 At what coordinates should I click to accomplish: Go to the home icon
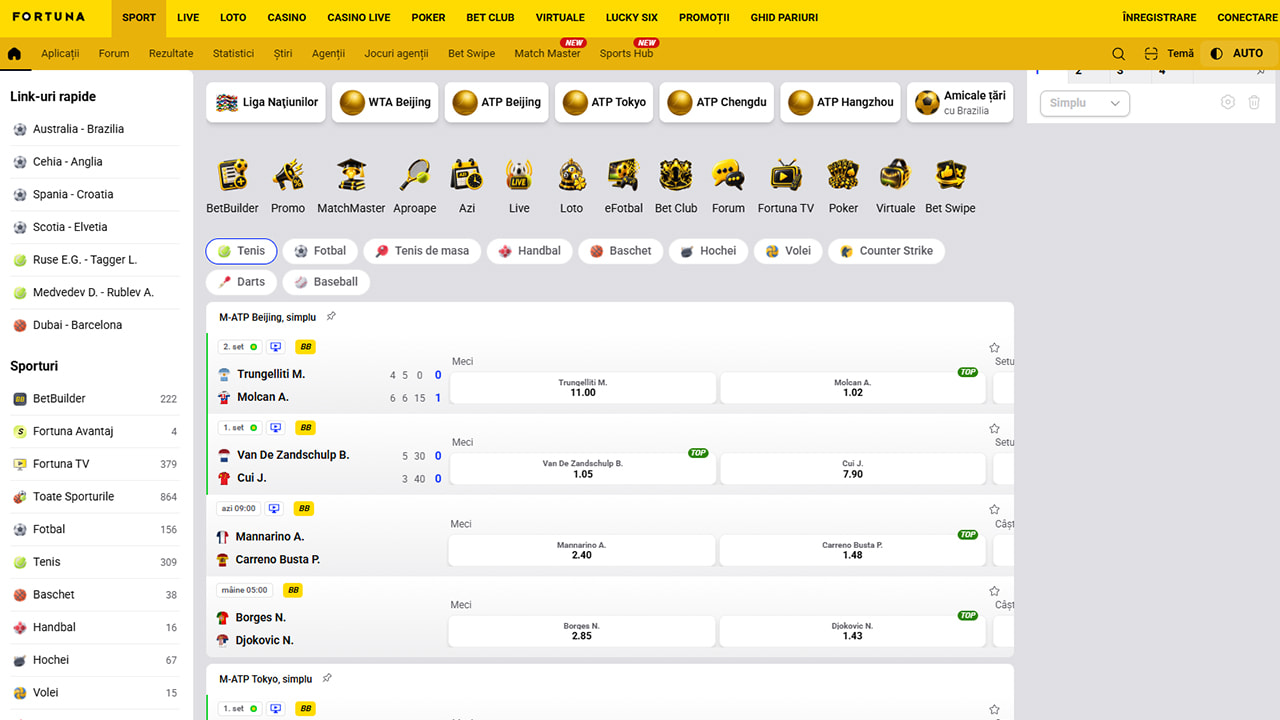pyautogui.click(x=14, y=54)
